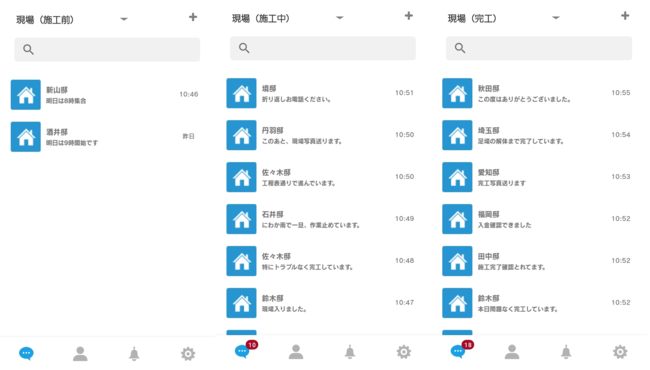Viewport: 650px width, 370px height.
Task: Tap the house icon for 新山邸
Action: tap(26, 95)
